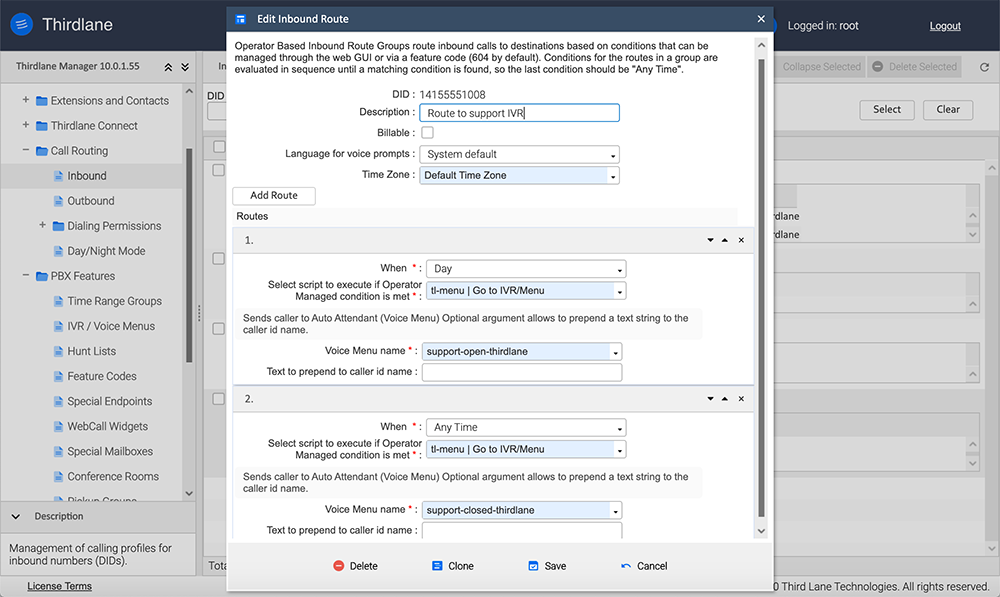Move route 1 down with arrow icon

(x=709, y=241)
